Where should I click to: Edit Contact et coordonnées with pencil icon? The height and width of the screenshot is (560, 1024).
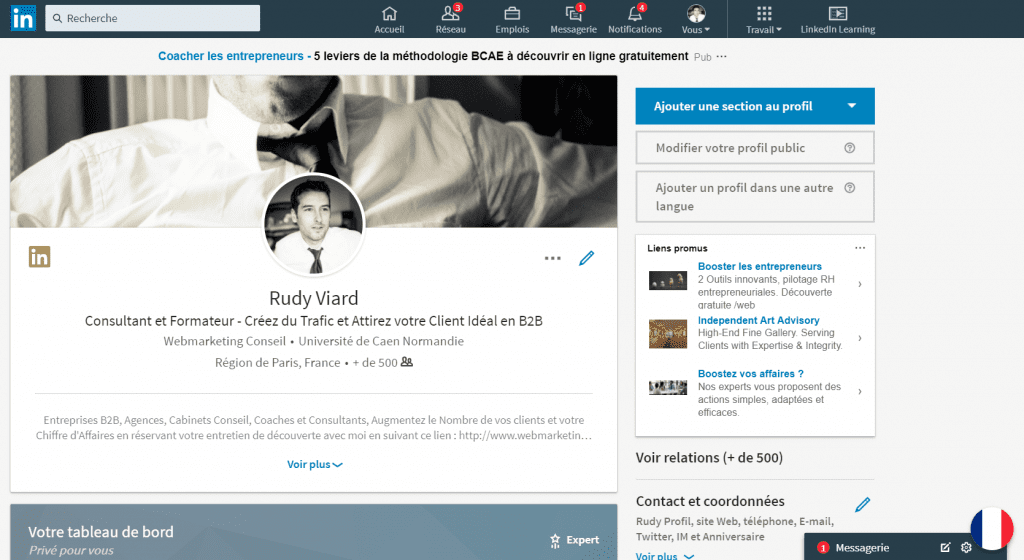point(863,505)
